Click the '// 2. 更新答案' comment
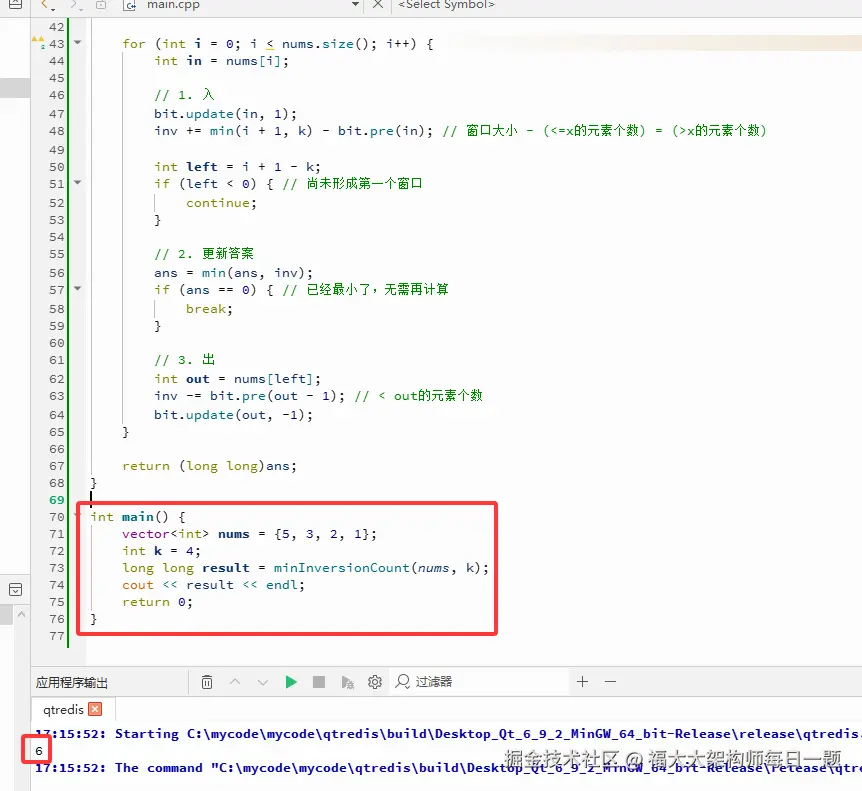This screenshot has height=791, width=862. click(204, 253)
